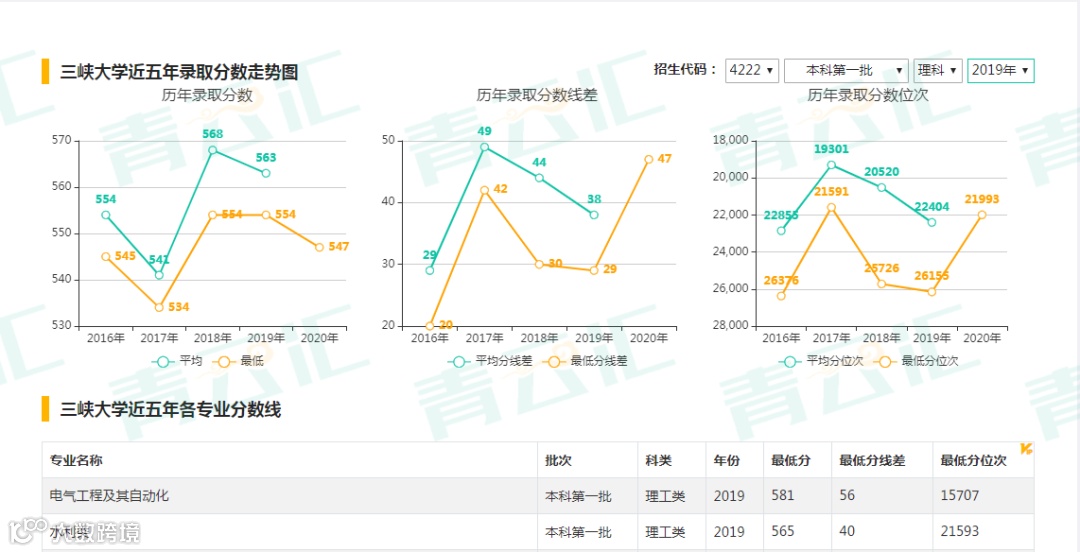This screenshot has width=1080, height=552.
Task: Click the 22404 average rank point
Action: [932, 222]
